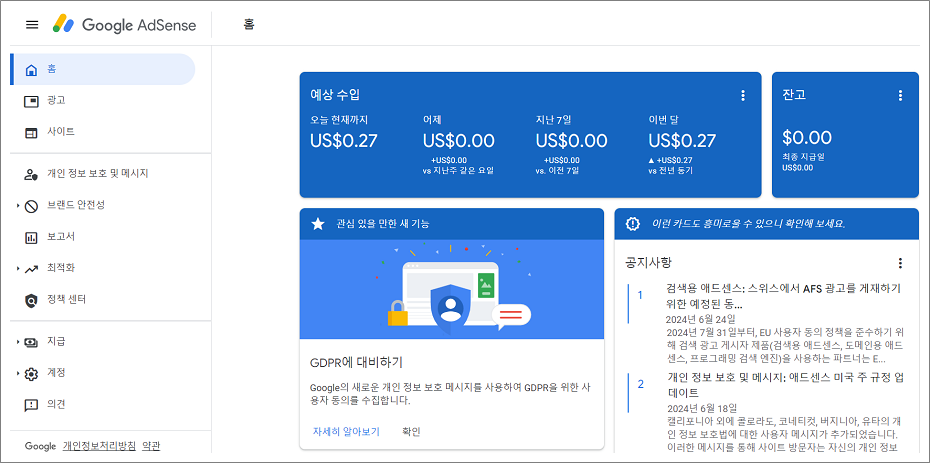Open the hamburger main menu
Screen dimensions: 930x463
click(32, 24)
